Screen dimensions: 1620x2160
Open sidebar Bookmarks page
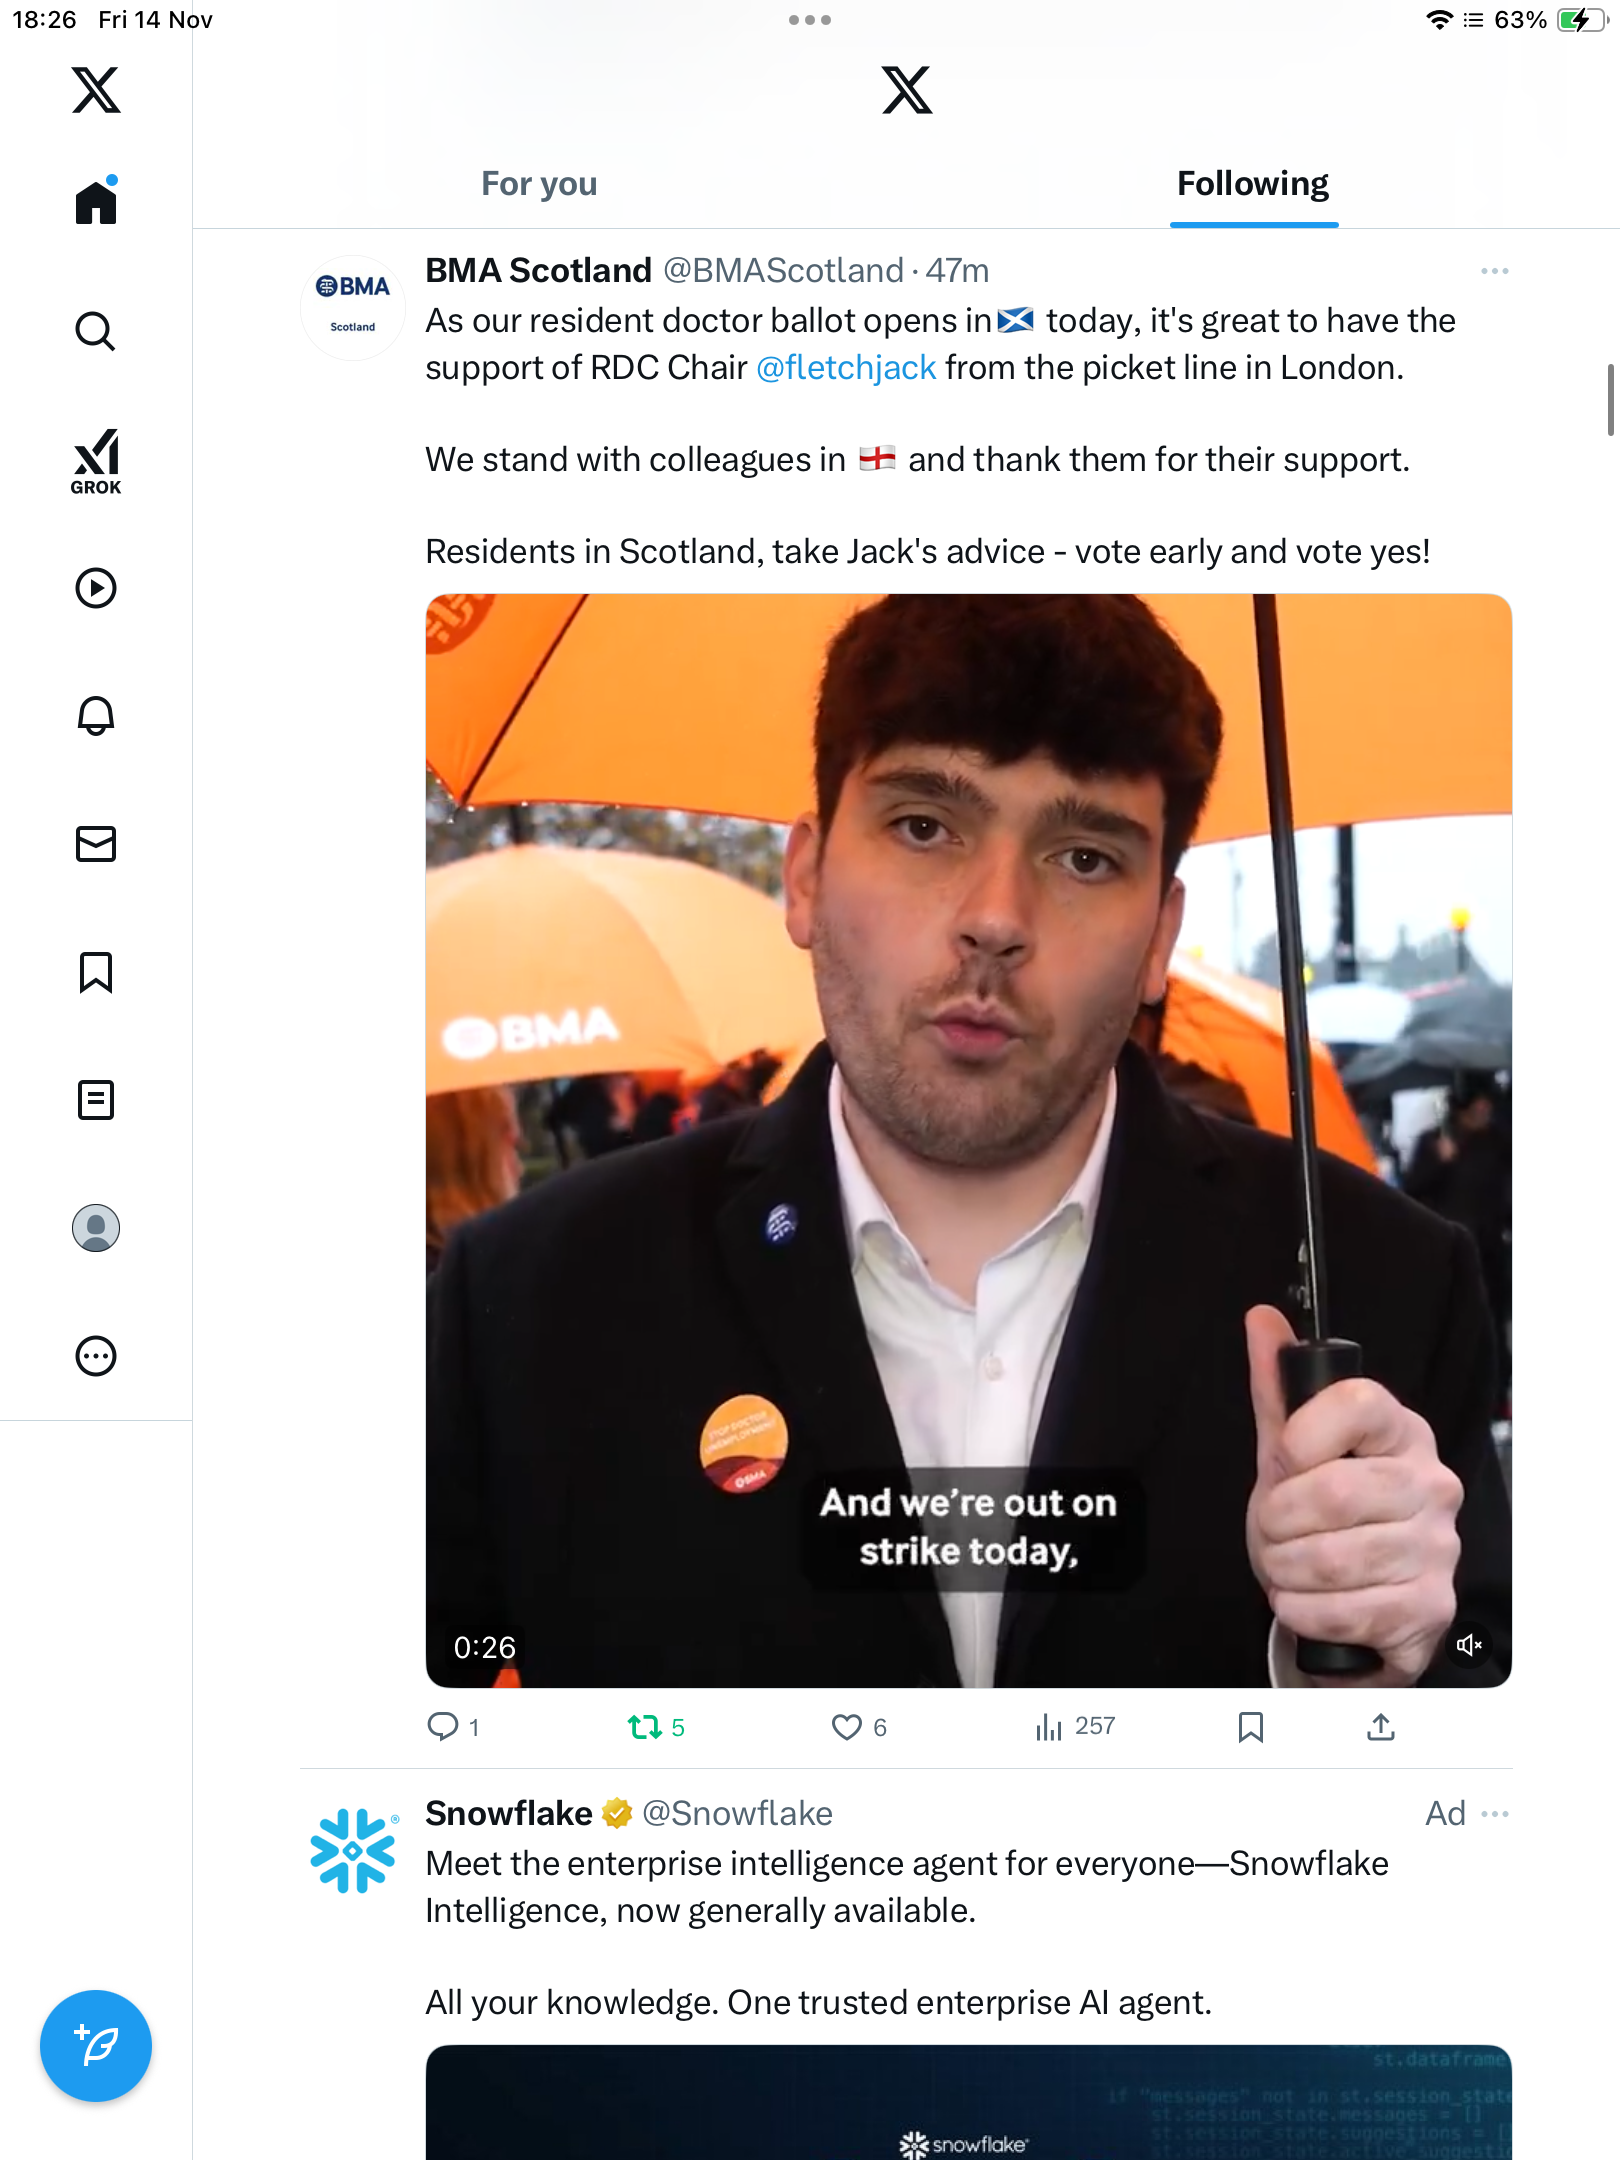pos(96,972)
